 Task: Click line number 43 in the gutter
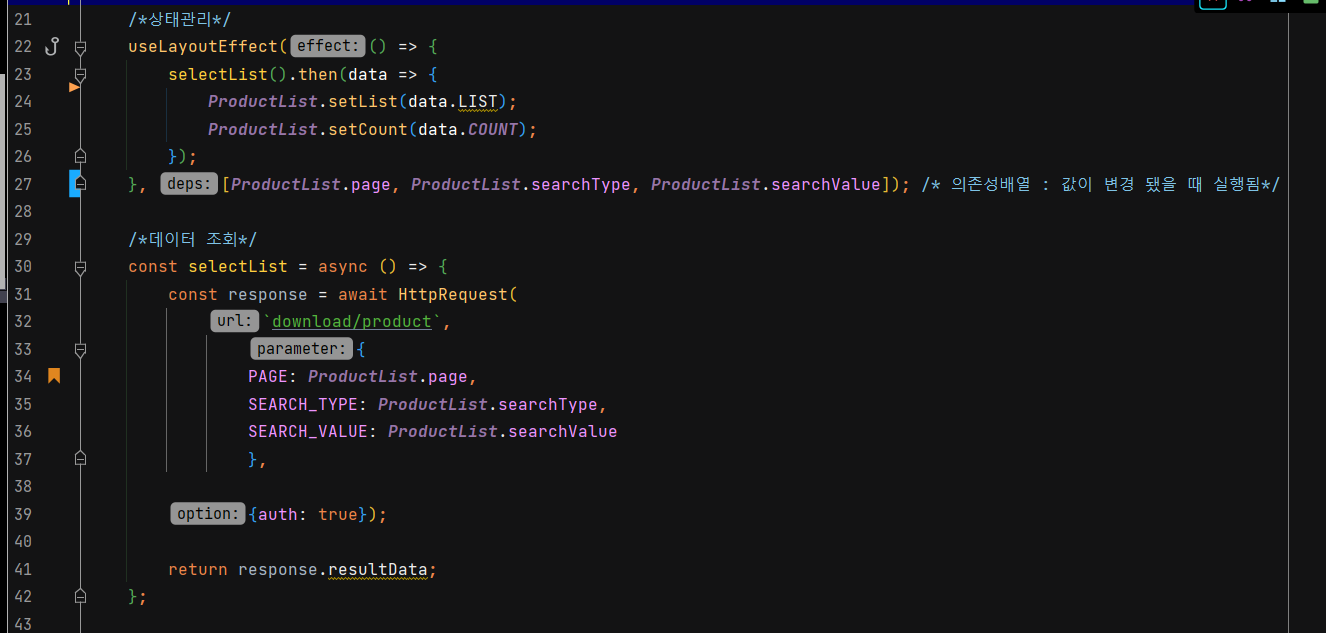click(x=22, y=624)
